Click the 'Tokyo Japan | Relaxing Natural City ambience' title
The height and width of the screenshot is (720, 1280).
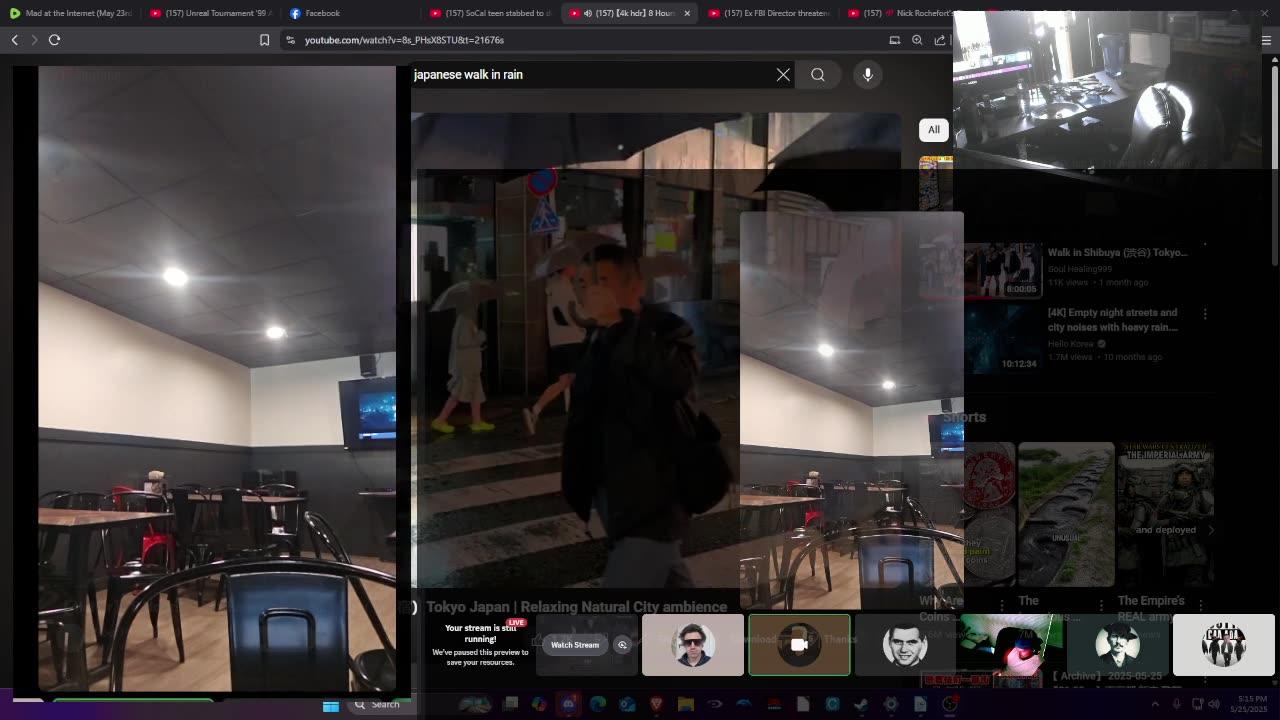576,607
